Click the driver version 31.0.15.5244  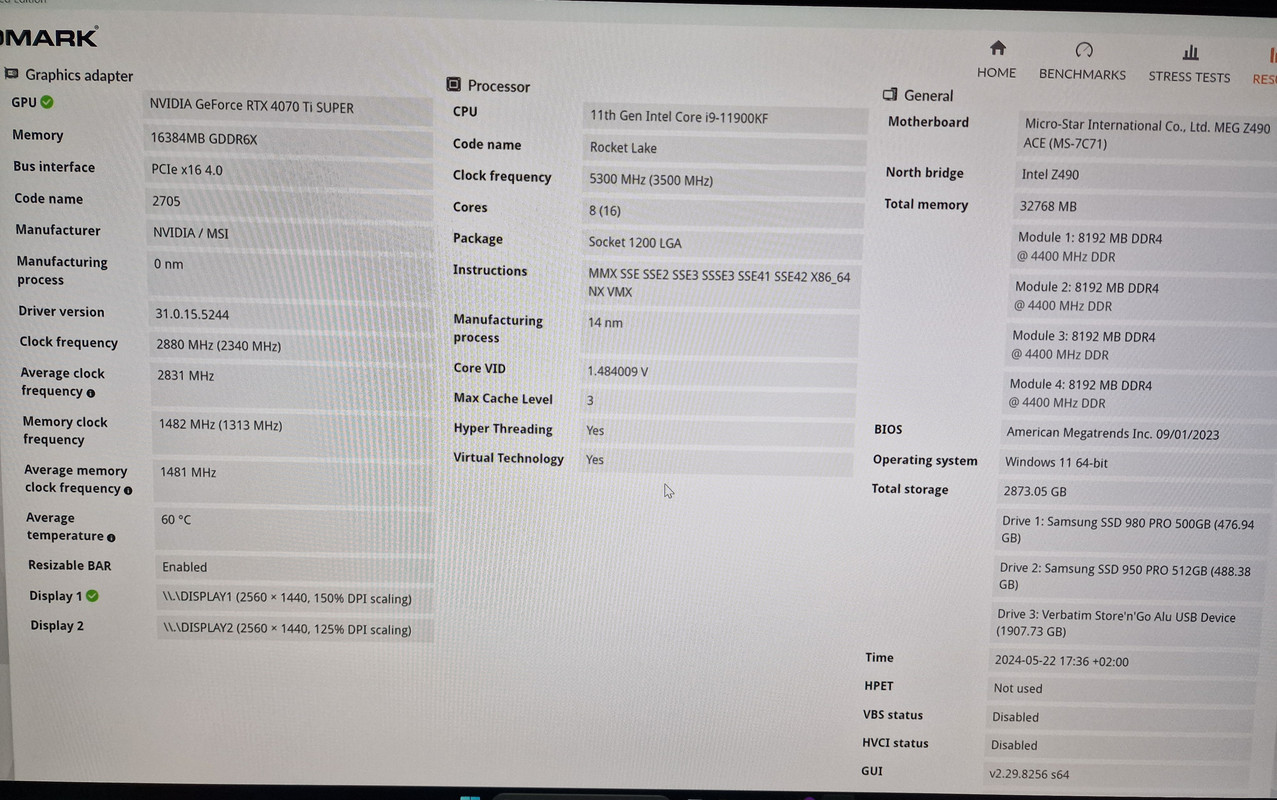pyautogui.click(x=192, y=314)
